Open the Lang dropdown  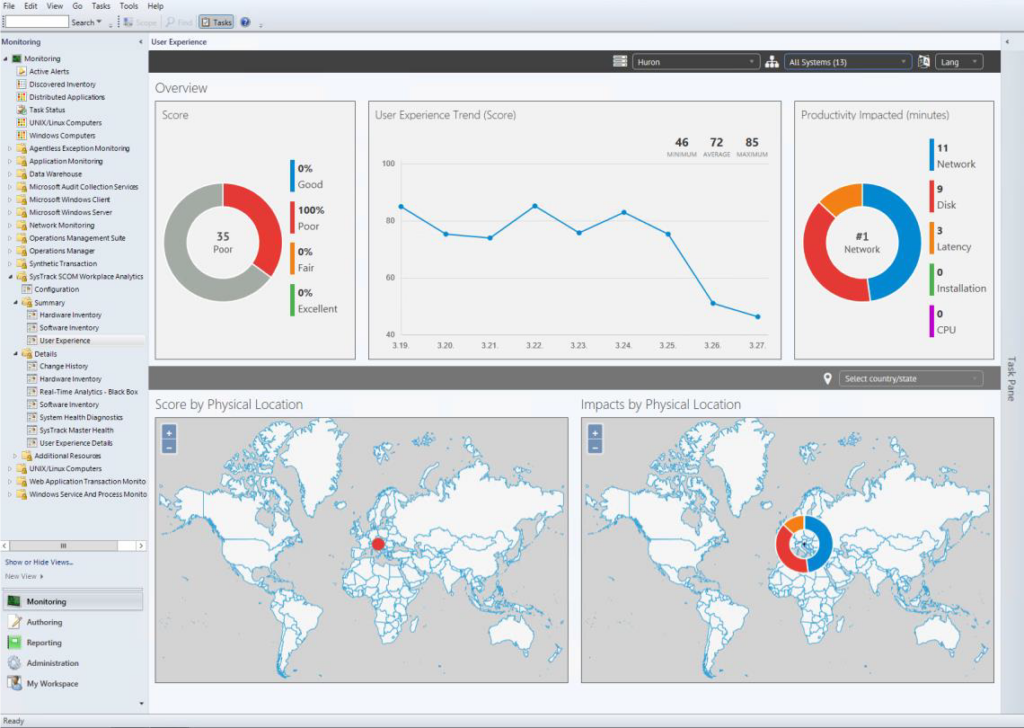point(959,62)
